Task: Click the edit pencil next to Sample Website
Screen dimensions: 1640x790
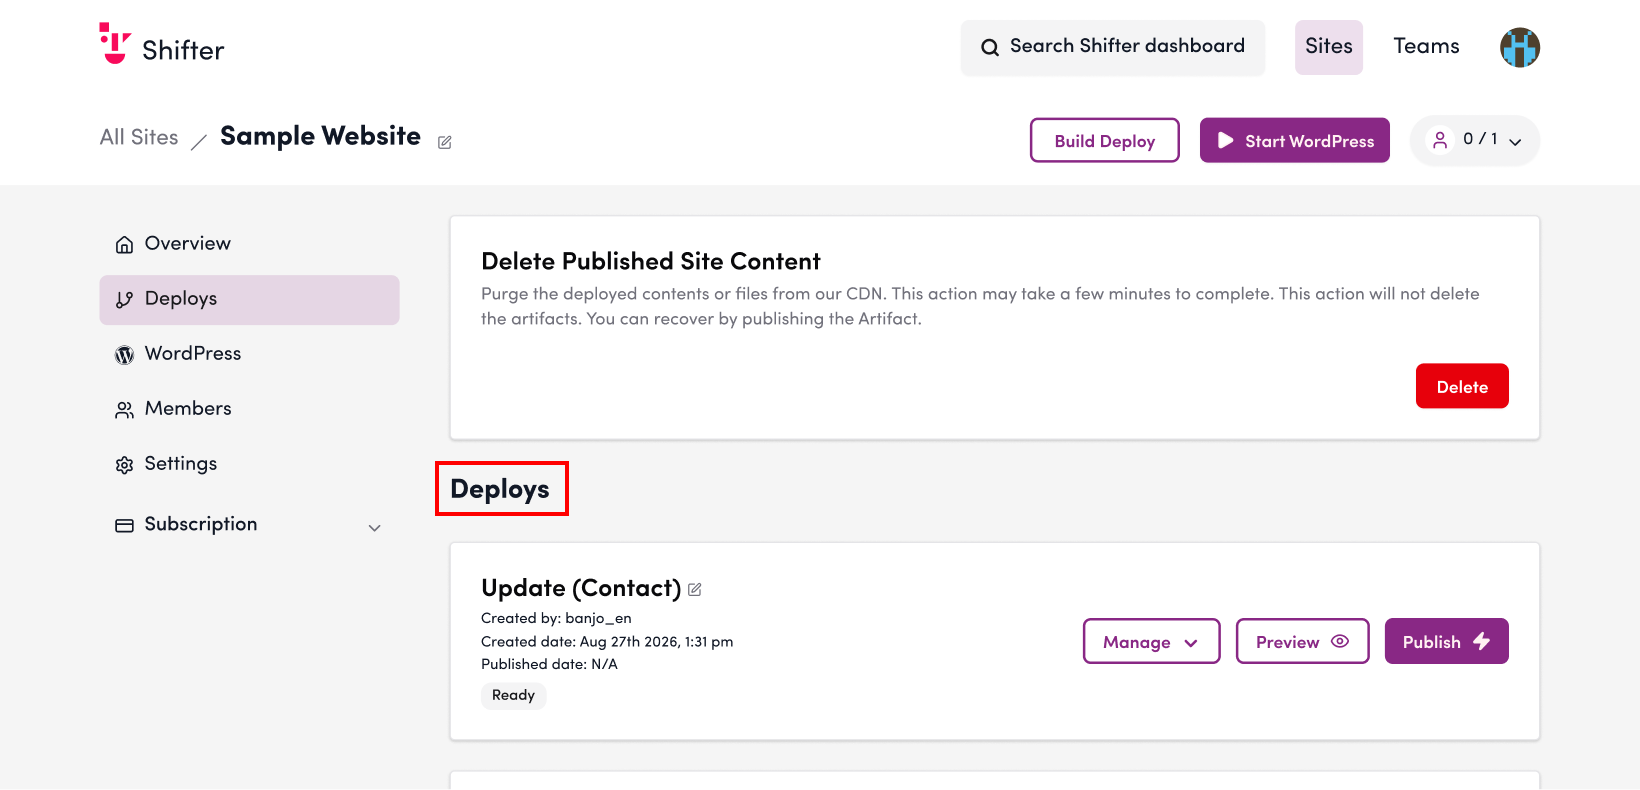Action: tap(445, 142)
